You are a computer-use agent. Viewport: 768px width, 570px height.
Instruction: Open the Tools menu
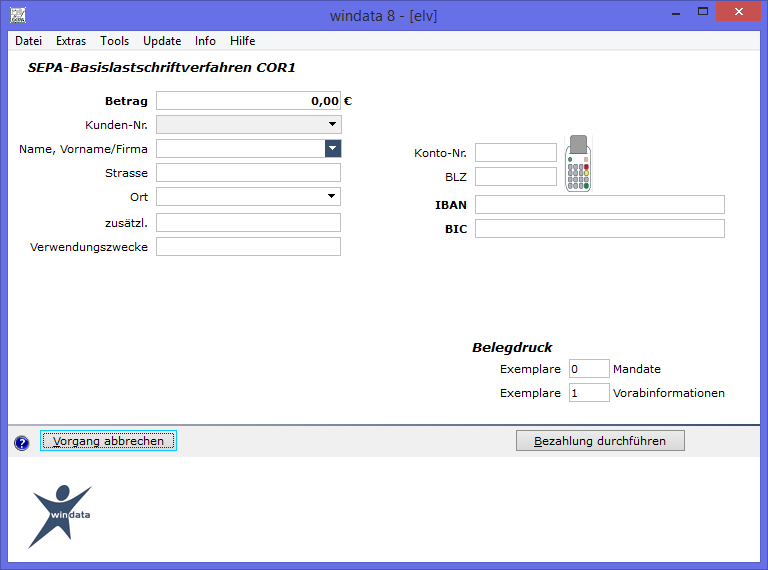click(115, 41)
